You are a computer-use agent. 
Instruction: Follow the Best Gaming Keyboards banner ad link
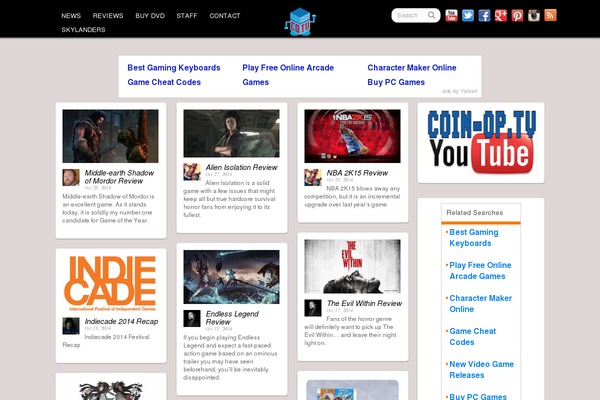[x=174, y=68]
